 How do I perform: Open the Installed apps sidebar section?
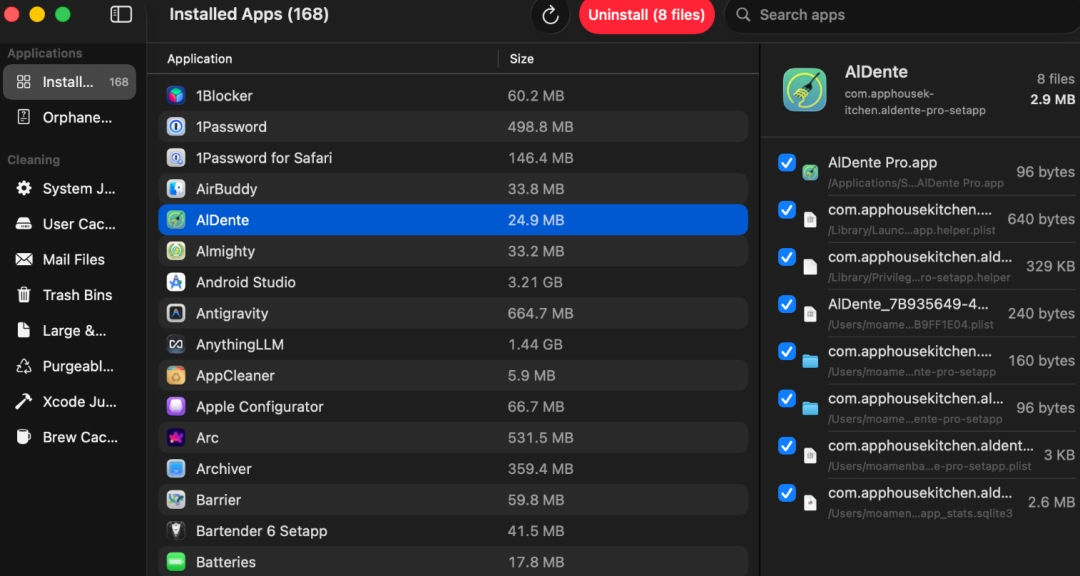click(70, 82)
